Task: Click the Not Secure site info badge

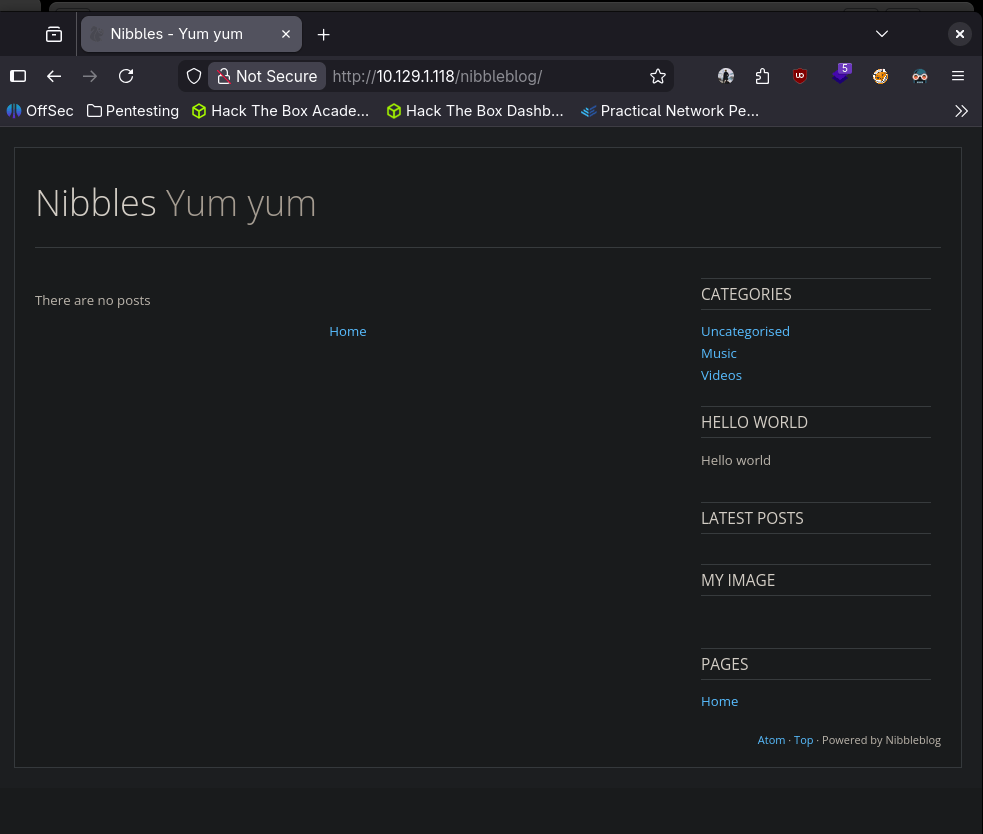Action: (267, 76)
